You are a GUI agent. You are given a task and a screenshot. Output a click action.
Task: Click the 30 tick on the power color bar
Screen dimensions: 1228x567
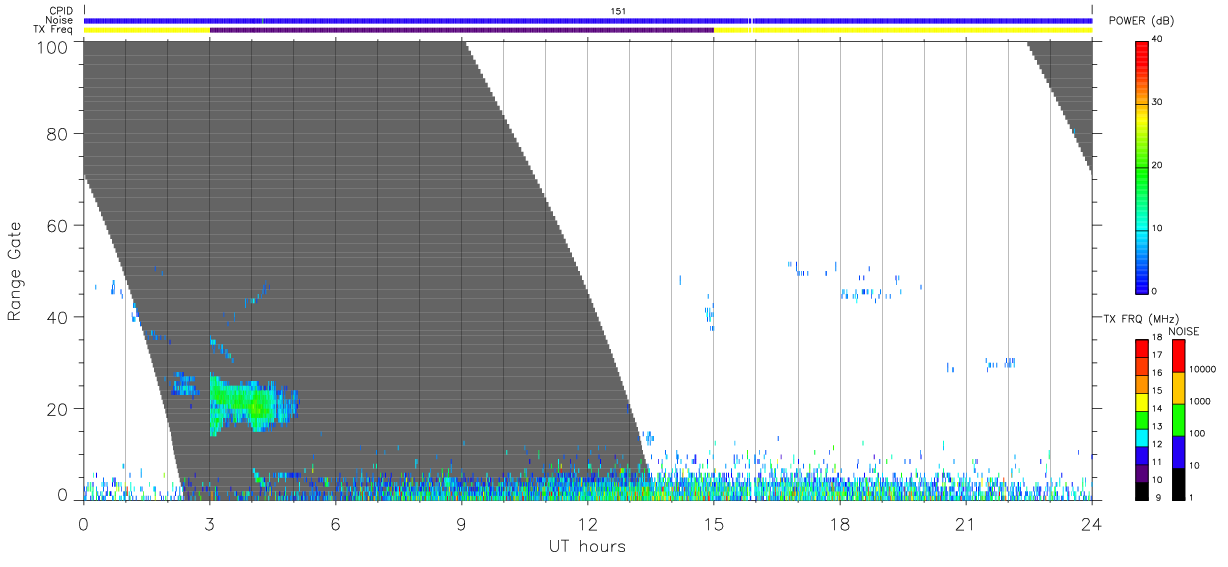pos(1158,102)
